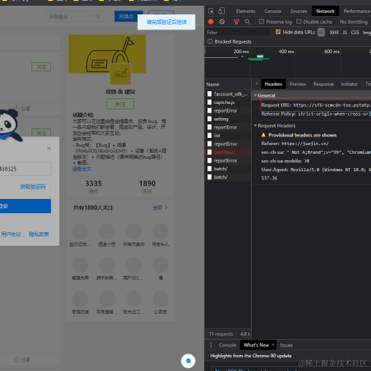Click the small mailbox topic avatar

coord(121,73)
